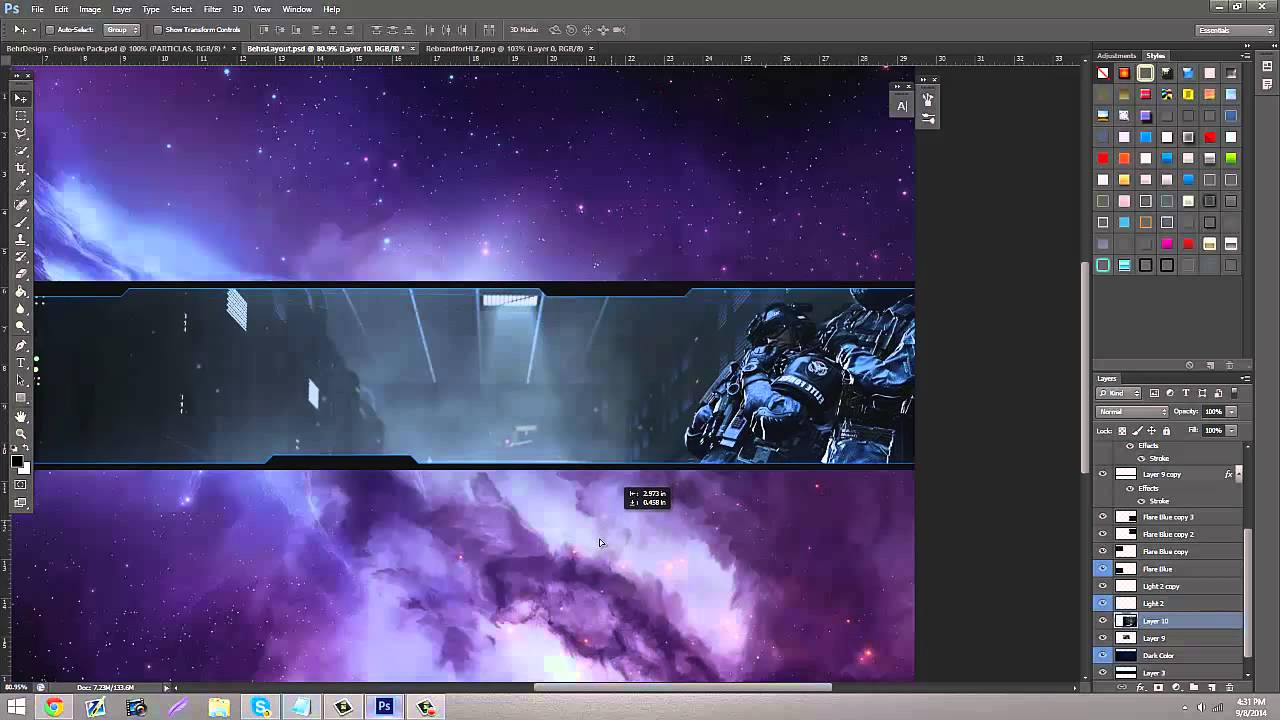Delete layer using trash icon
Screen dimensions: 1280x720
(1230, 688)
